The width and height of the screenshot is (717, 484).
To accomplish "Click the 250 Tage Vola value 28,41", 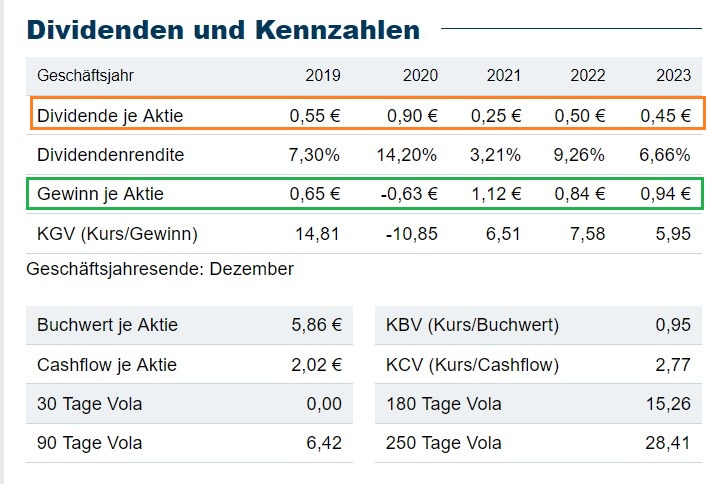I will point(668,443).
